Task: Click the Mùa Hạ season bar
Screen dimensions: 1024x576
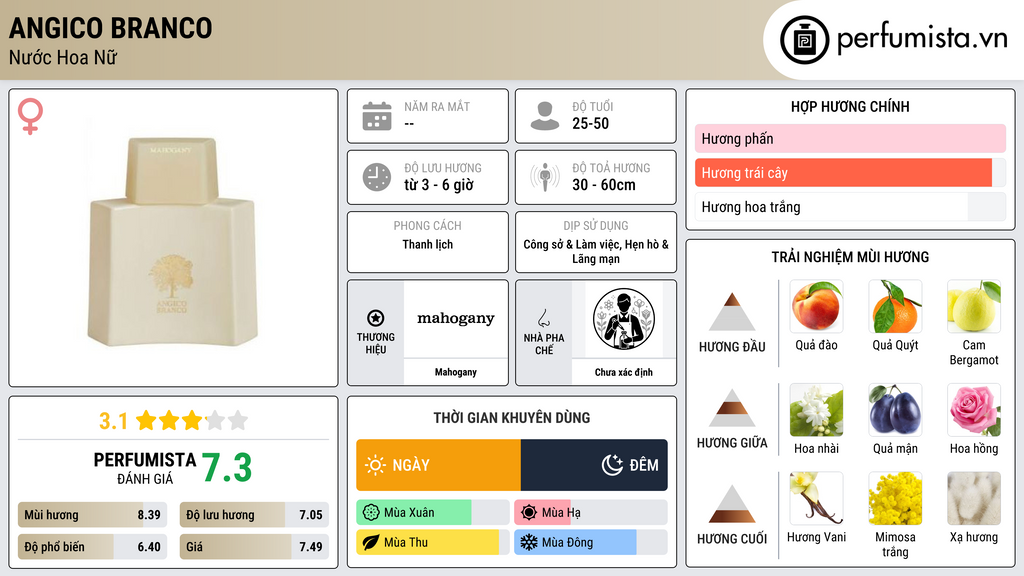Action: 590,513
